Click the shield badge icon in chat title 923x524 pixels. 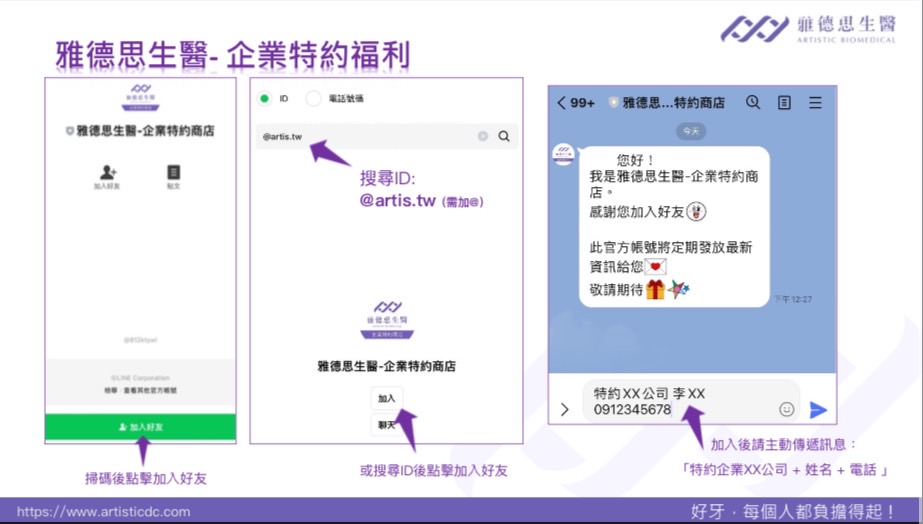614,103
